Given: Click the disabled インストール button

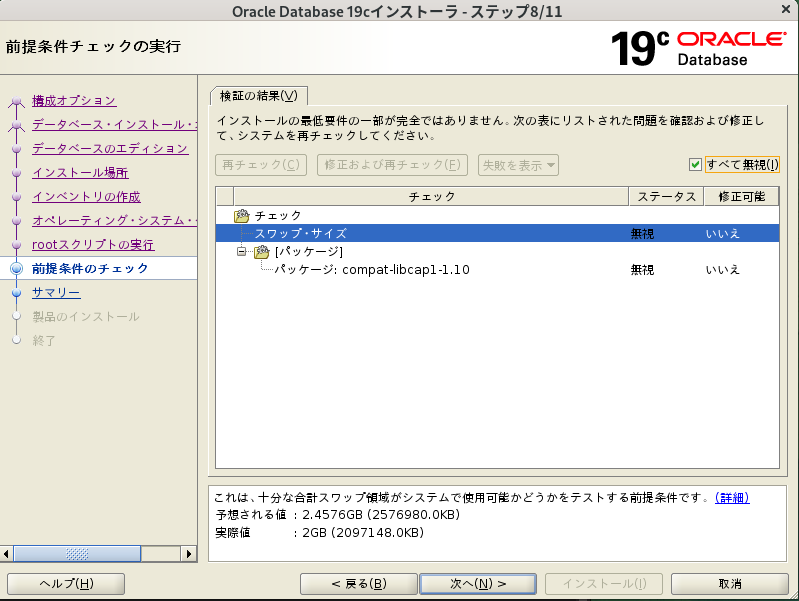Looking at the screenshot, I should [604, 584].
